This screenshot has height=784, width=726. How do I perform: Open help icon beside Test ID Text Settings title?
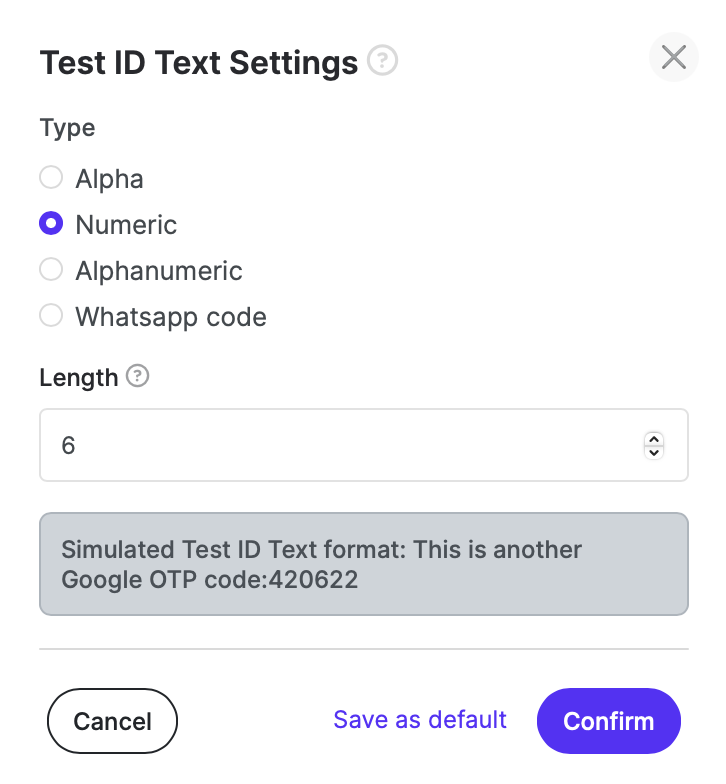click(x=382, y=60)
